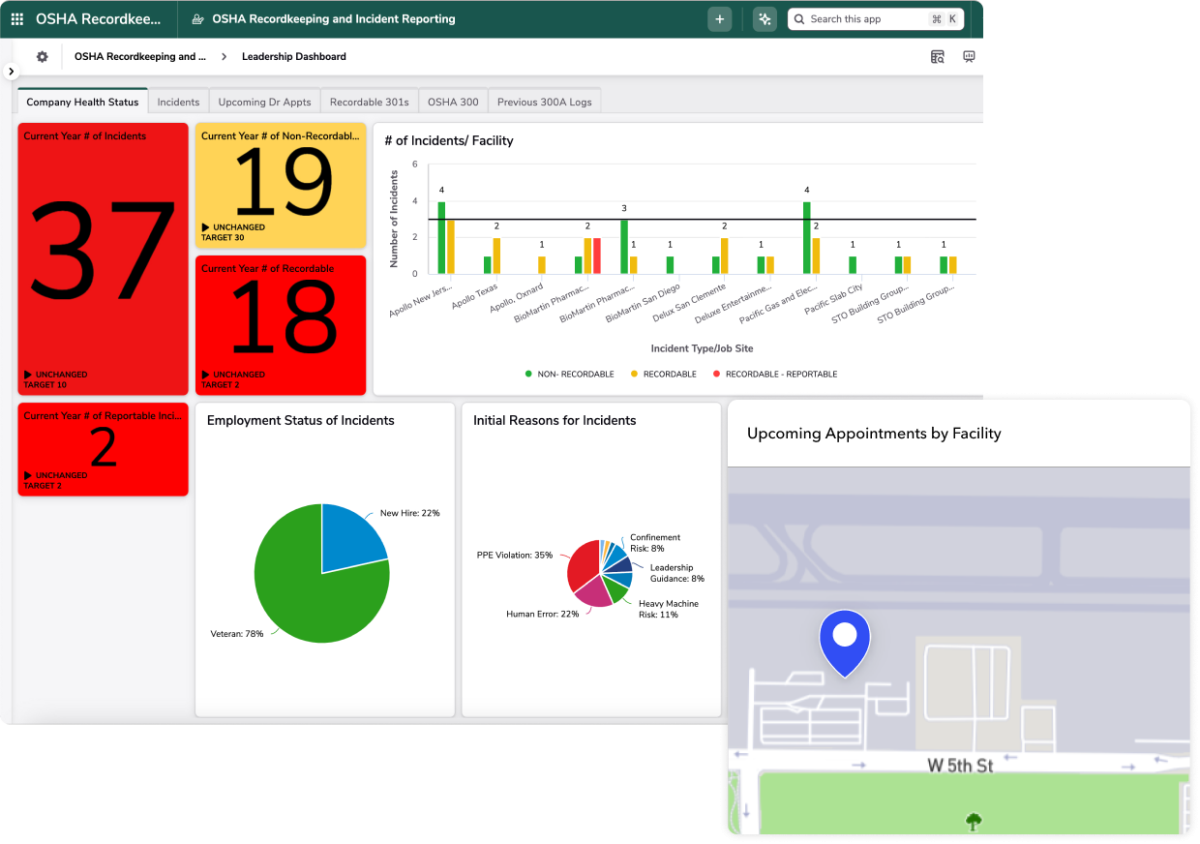
Task: Switch to the Incidents tab
Action: coord(178,101)
